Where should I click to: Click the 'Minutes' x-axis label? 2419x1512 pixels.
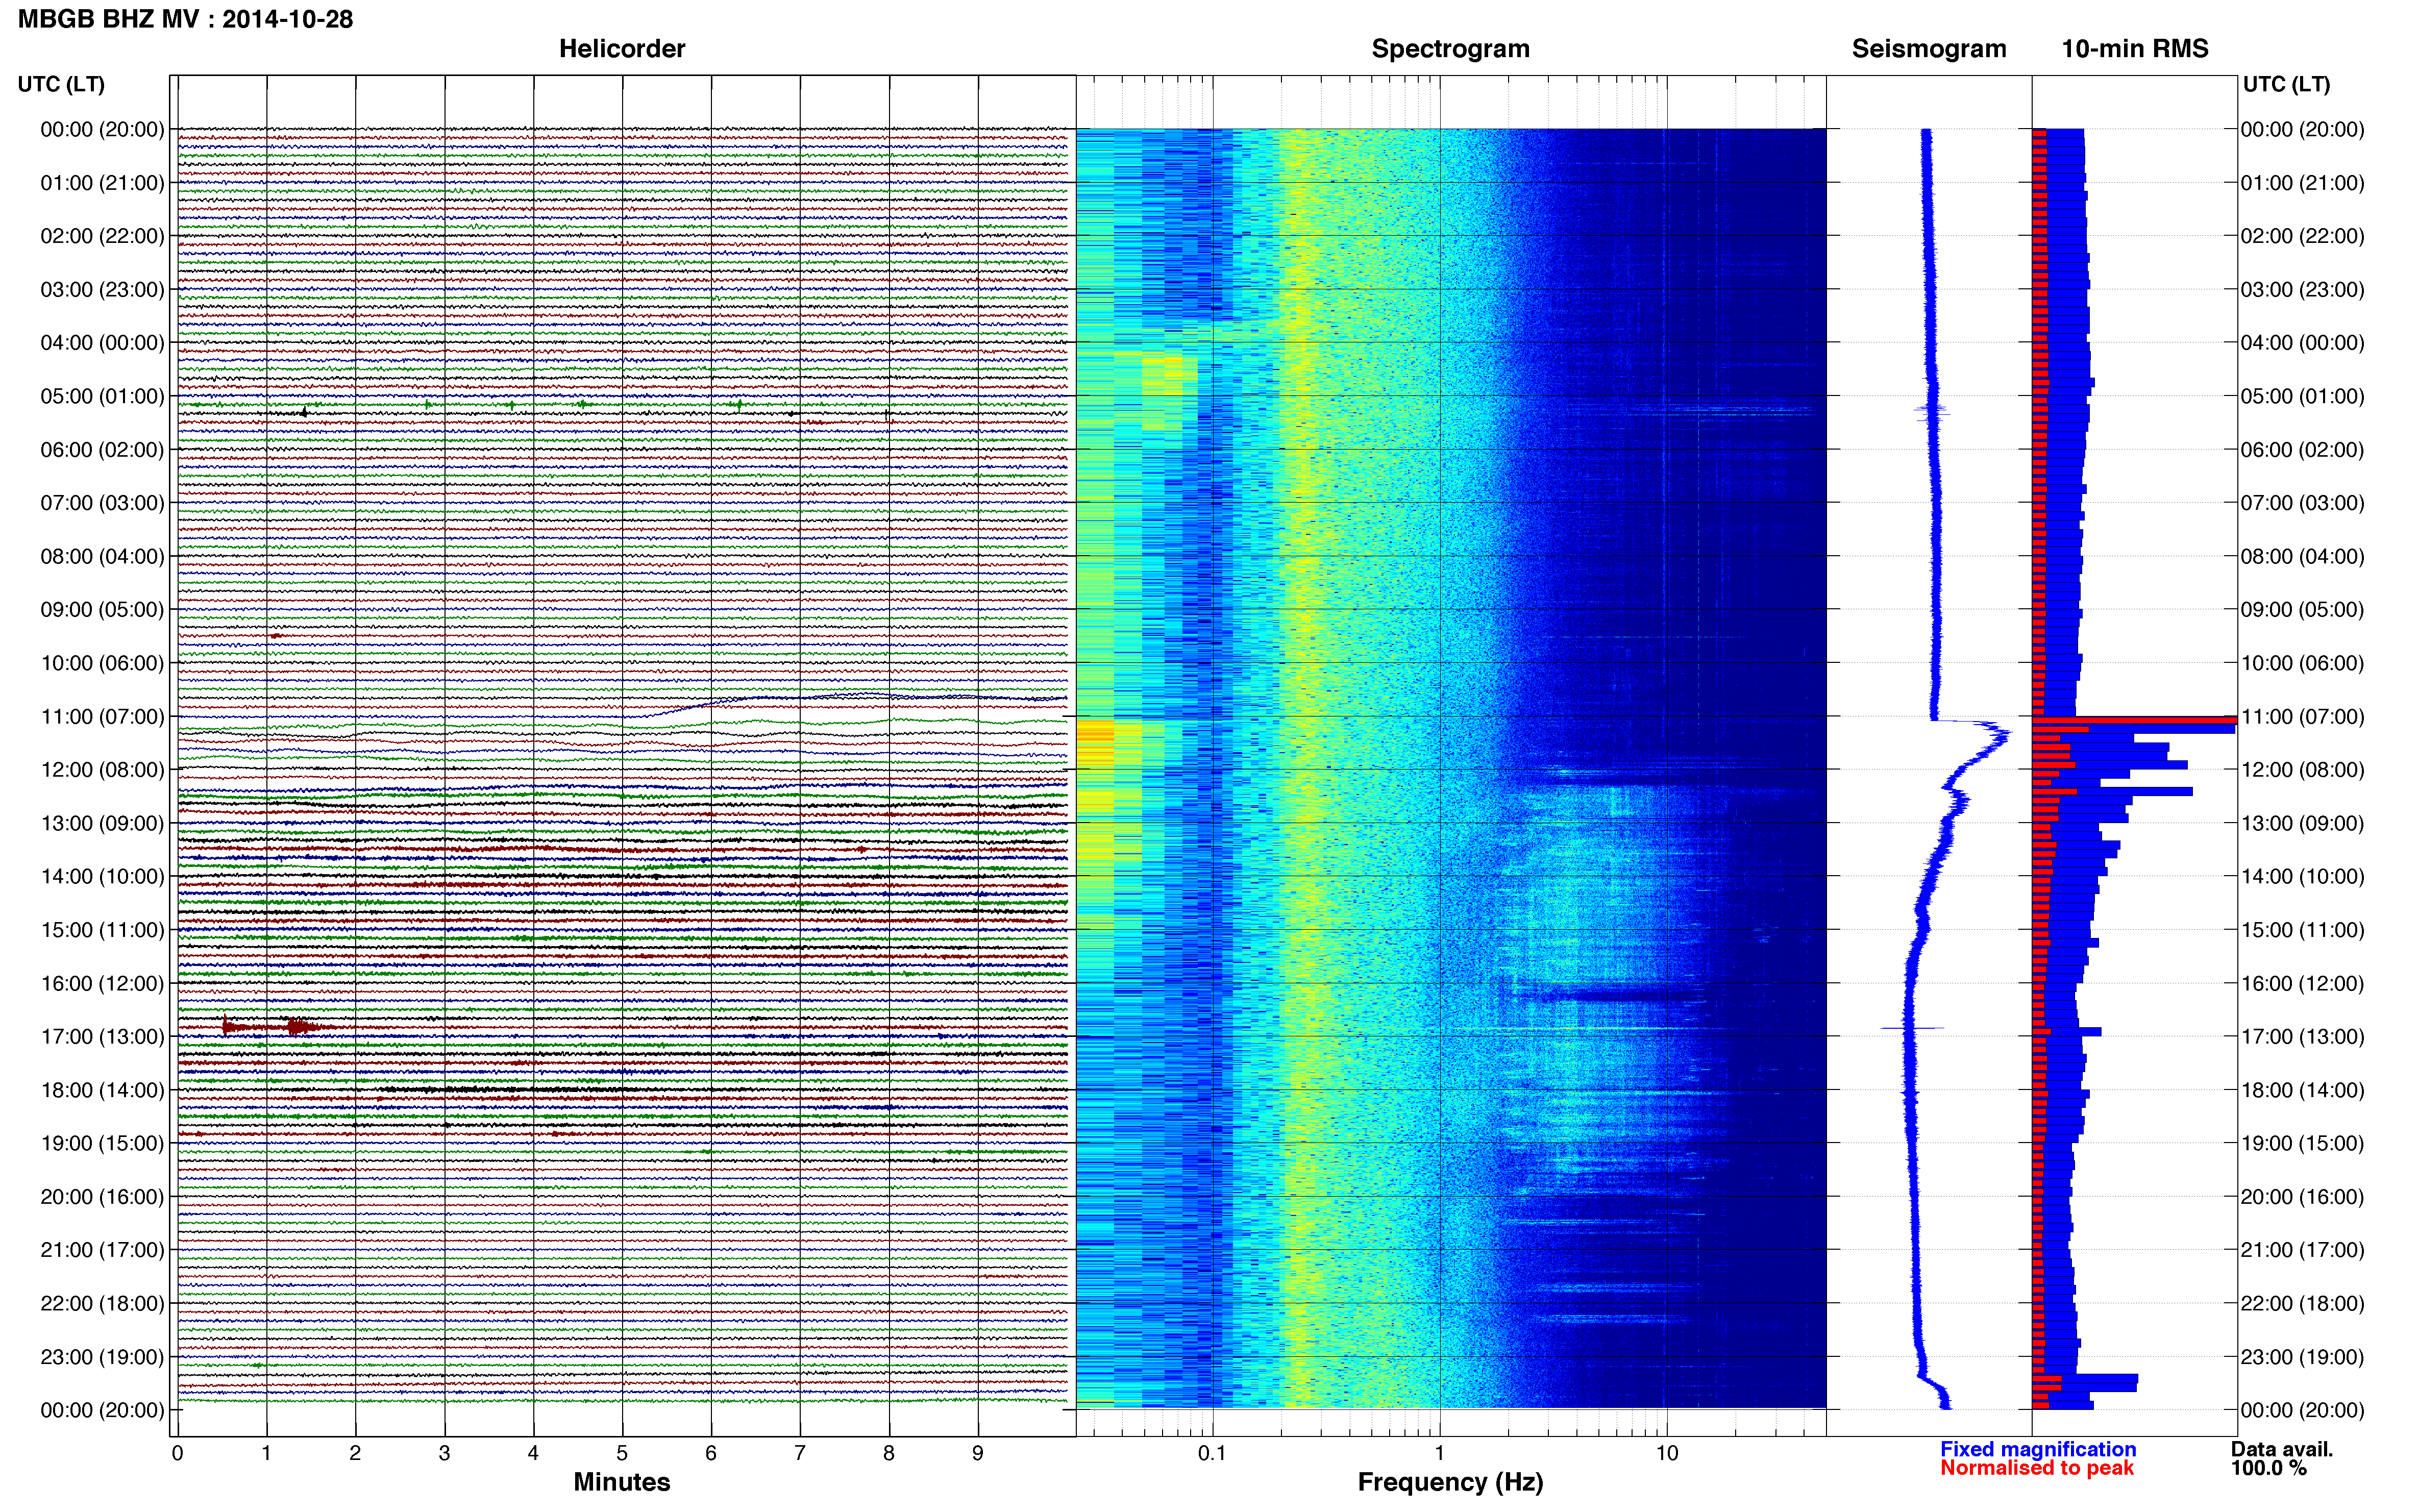[622, 1482]
